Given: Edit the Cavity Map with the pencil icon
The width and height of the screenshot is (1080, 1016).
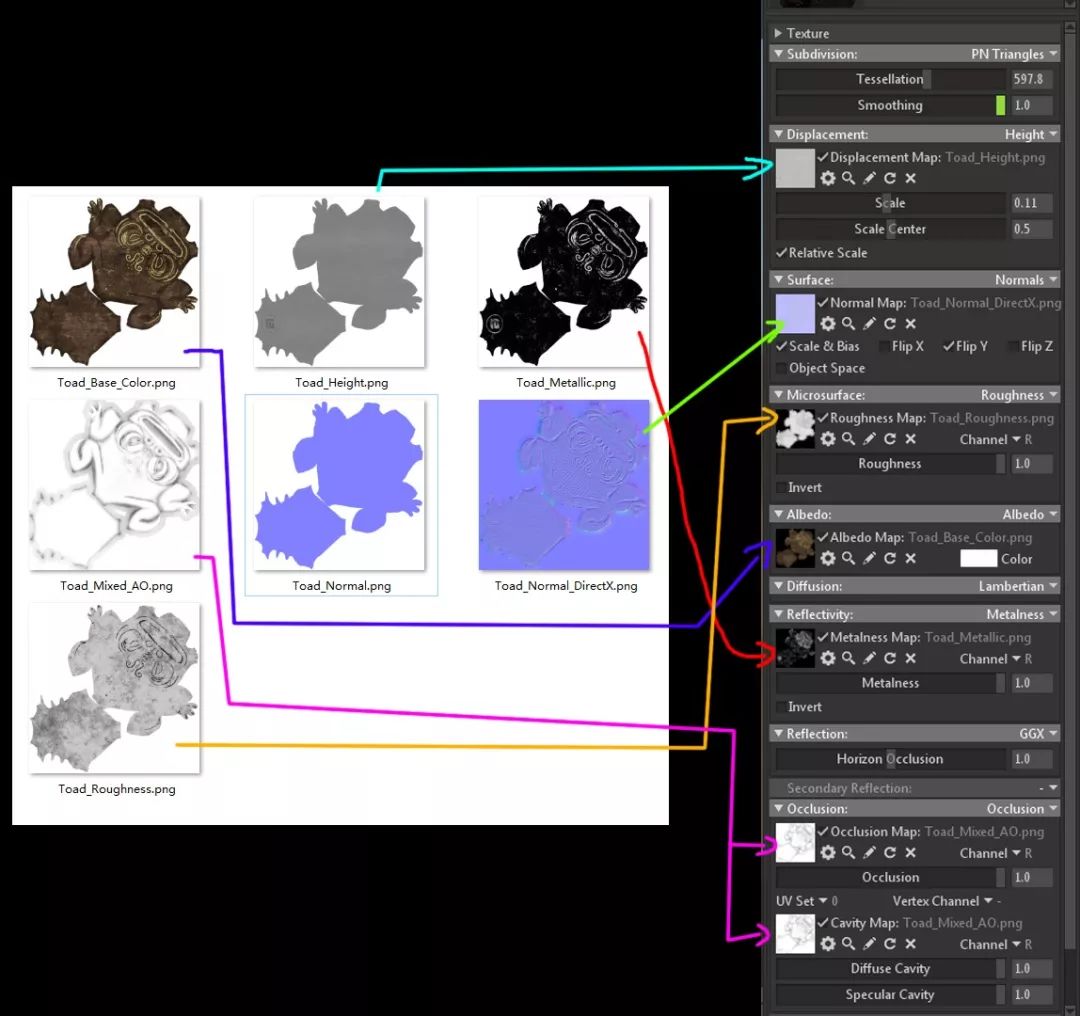Looking at the screenshot, I should (x=868, y=944).
